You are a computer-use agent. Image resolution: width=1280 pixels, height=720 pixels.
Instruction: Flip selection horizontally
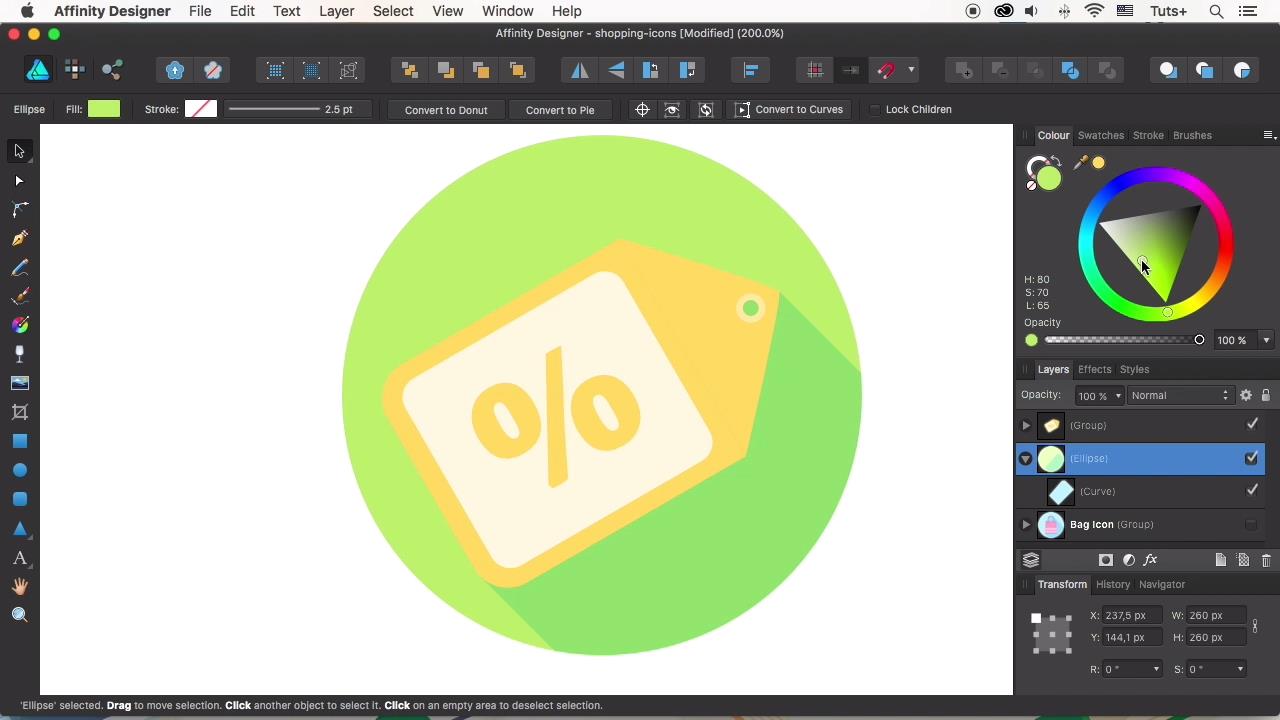[580, 70]
